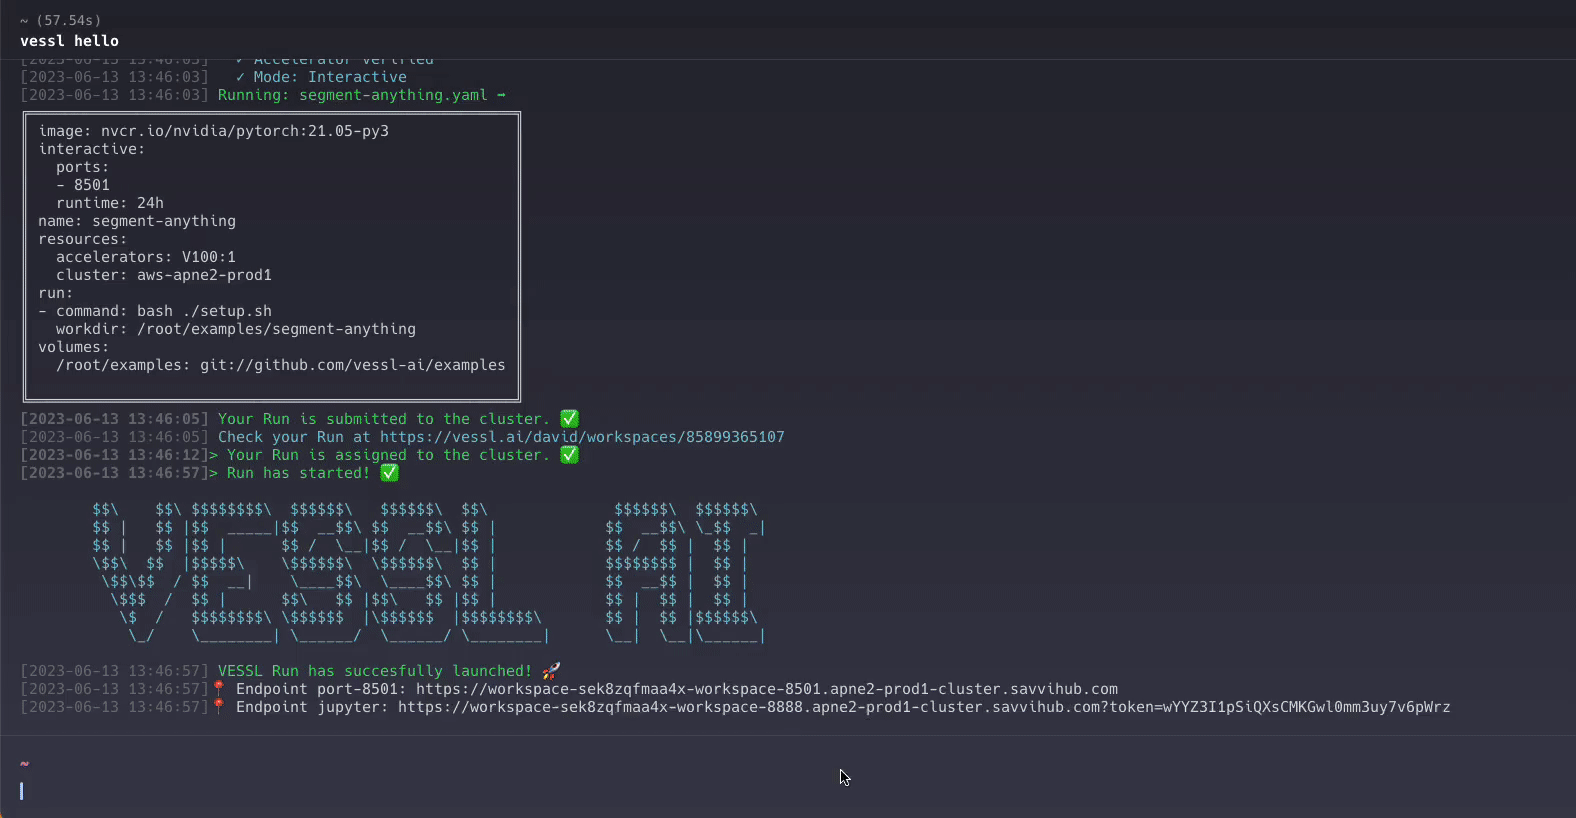This screenshot has width=1576, height=818.
Task: Click the '[2023-06-13 13:46:12]' timestamp
Action: (115, 455)
